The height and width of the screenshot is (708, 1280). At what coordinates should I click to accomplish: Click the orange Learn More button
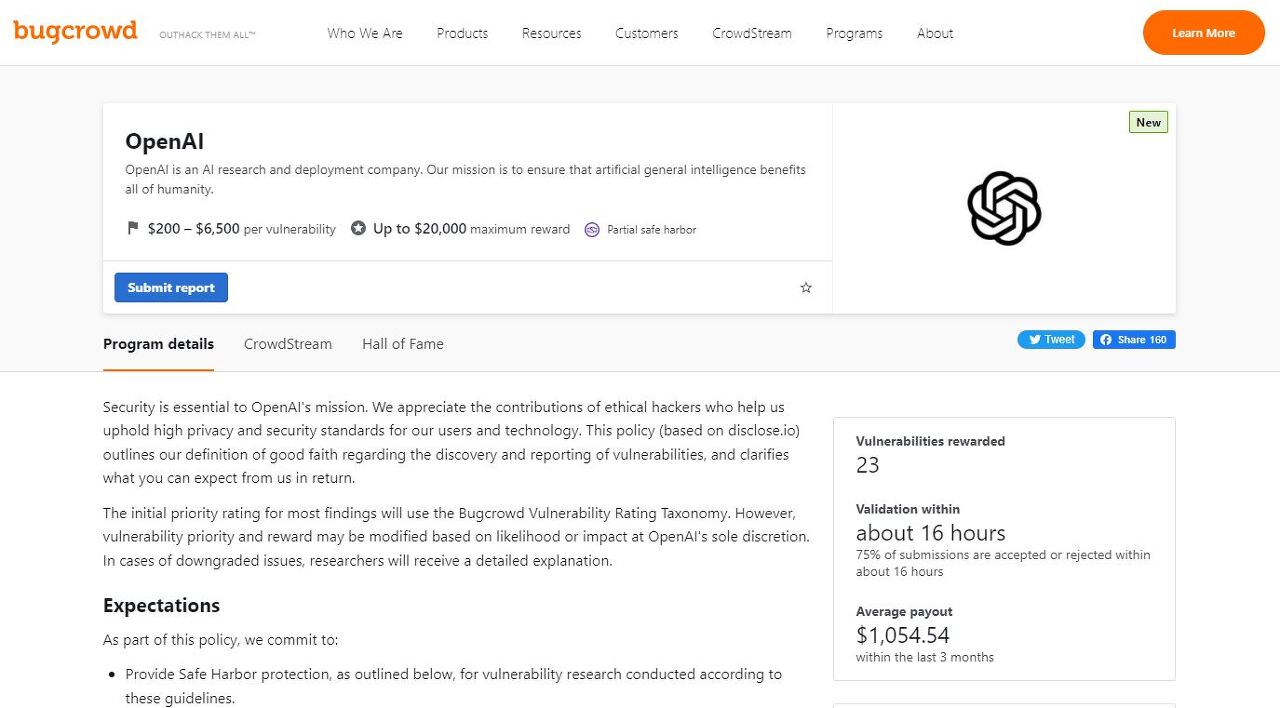pos(1204,33)
